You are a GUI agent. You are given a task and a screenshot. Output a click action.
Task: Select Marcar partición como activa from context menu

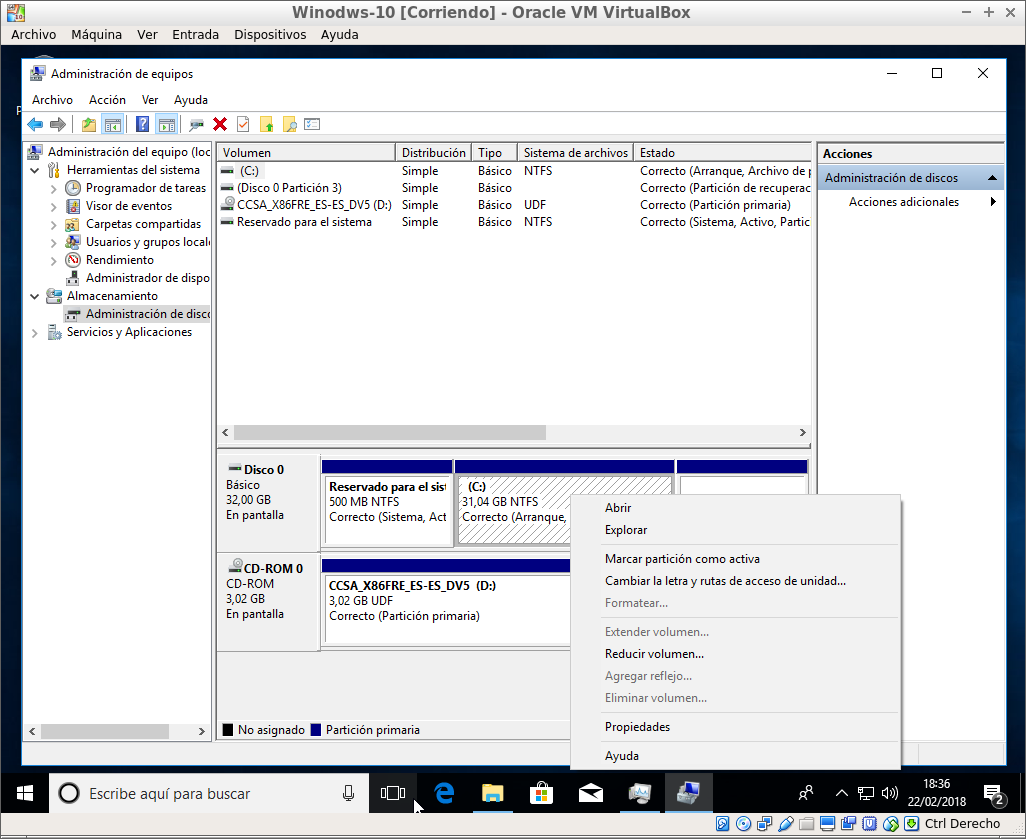click(x=682, y=558)
